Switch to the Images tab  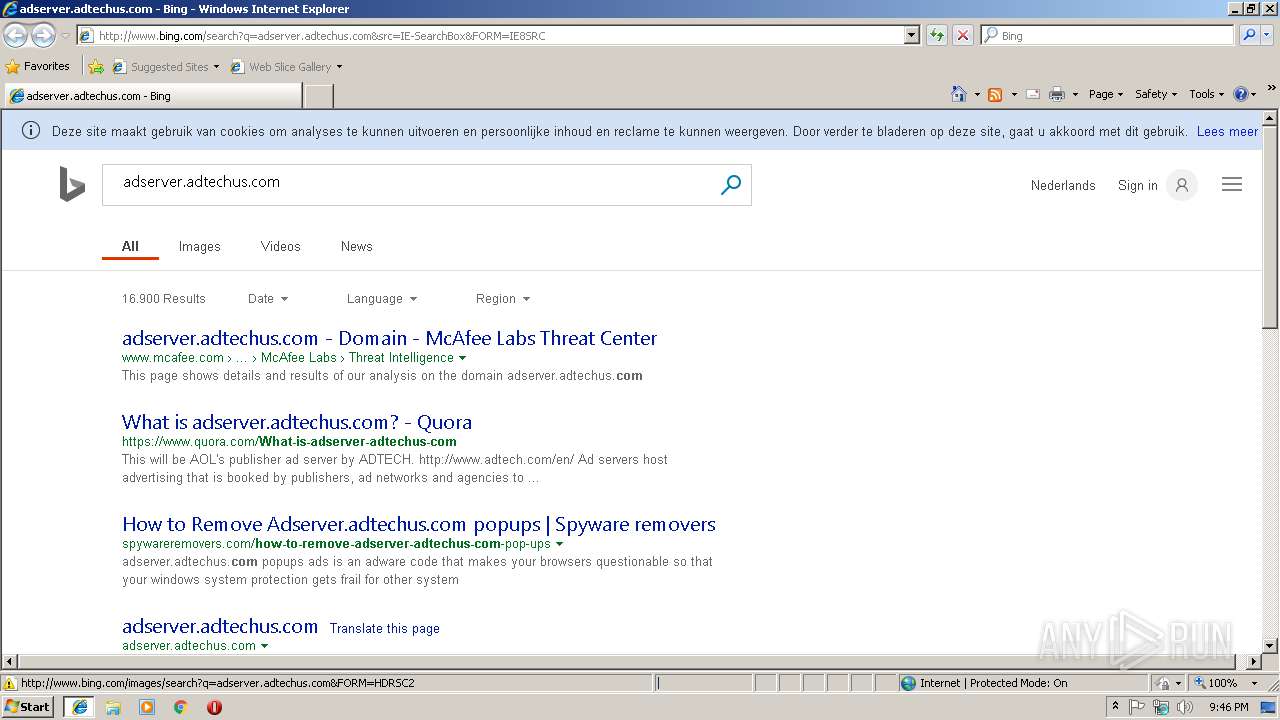coord(199,246)
